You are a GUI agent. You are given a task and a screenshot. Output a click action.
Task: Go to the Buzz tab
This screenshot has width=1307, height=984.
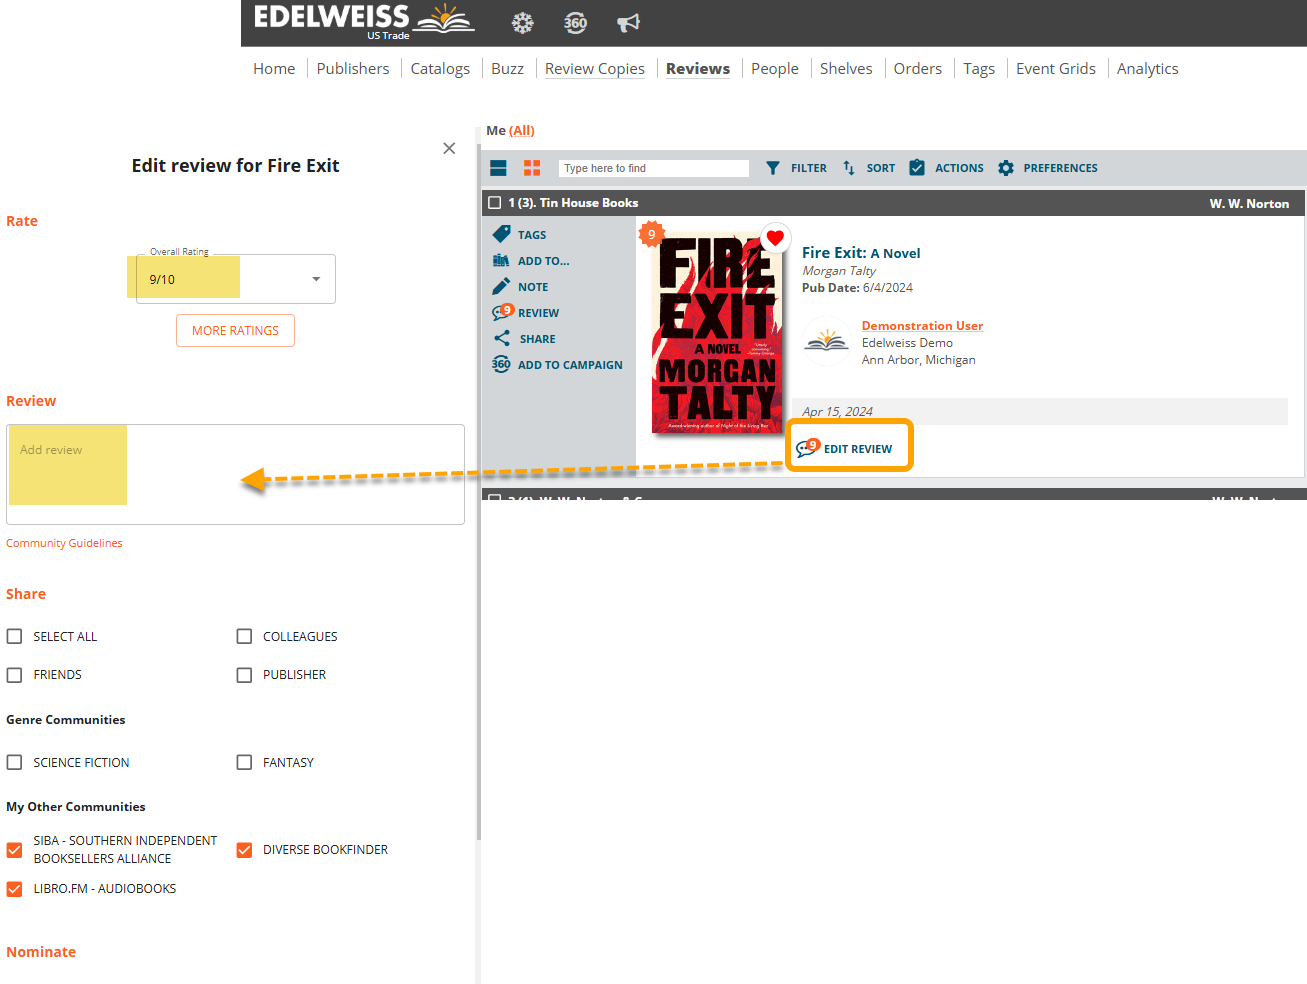click(507, 68)
